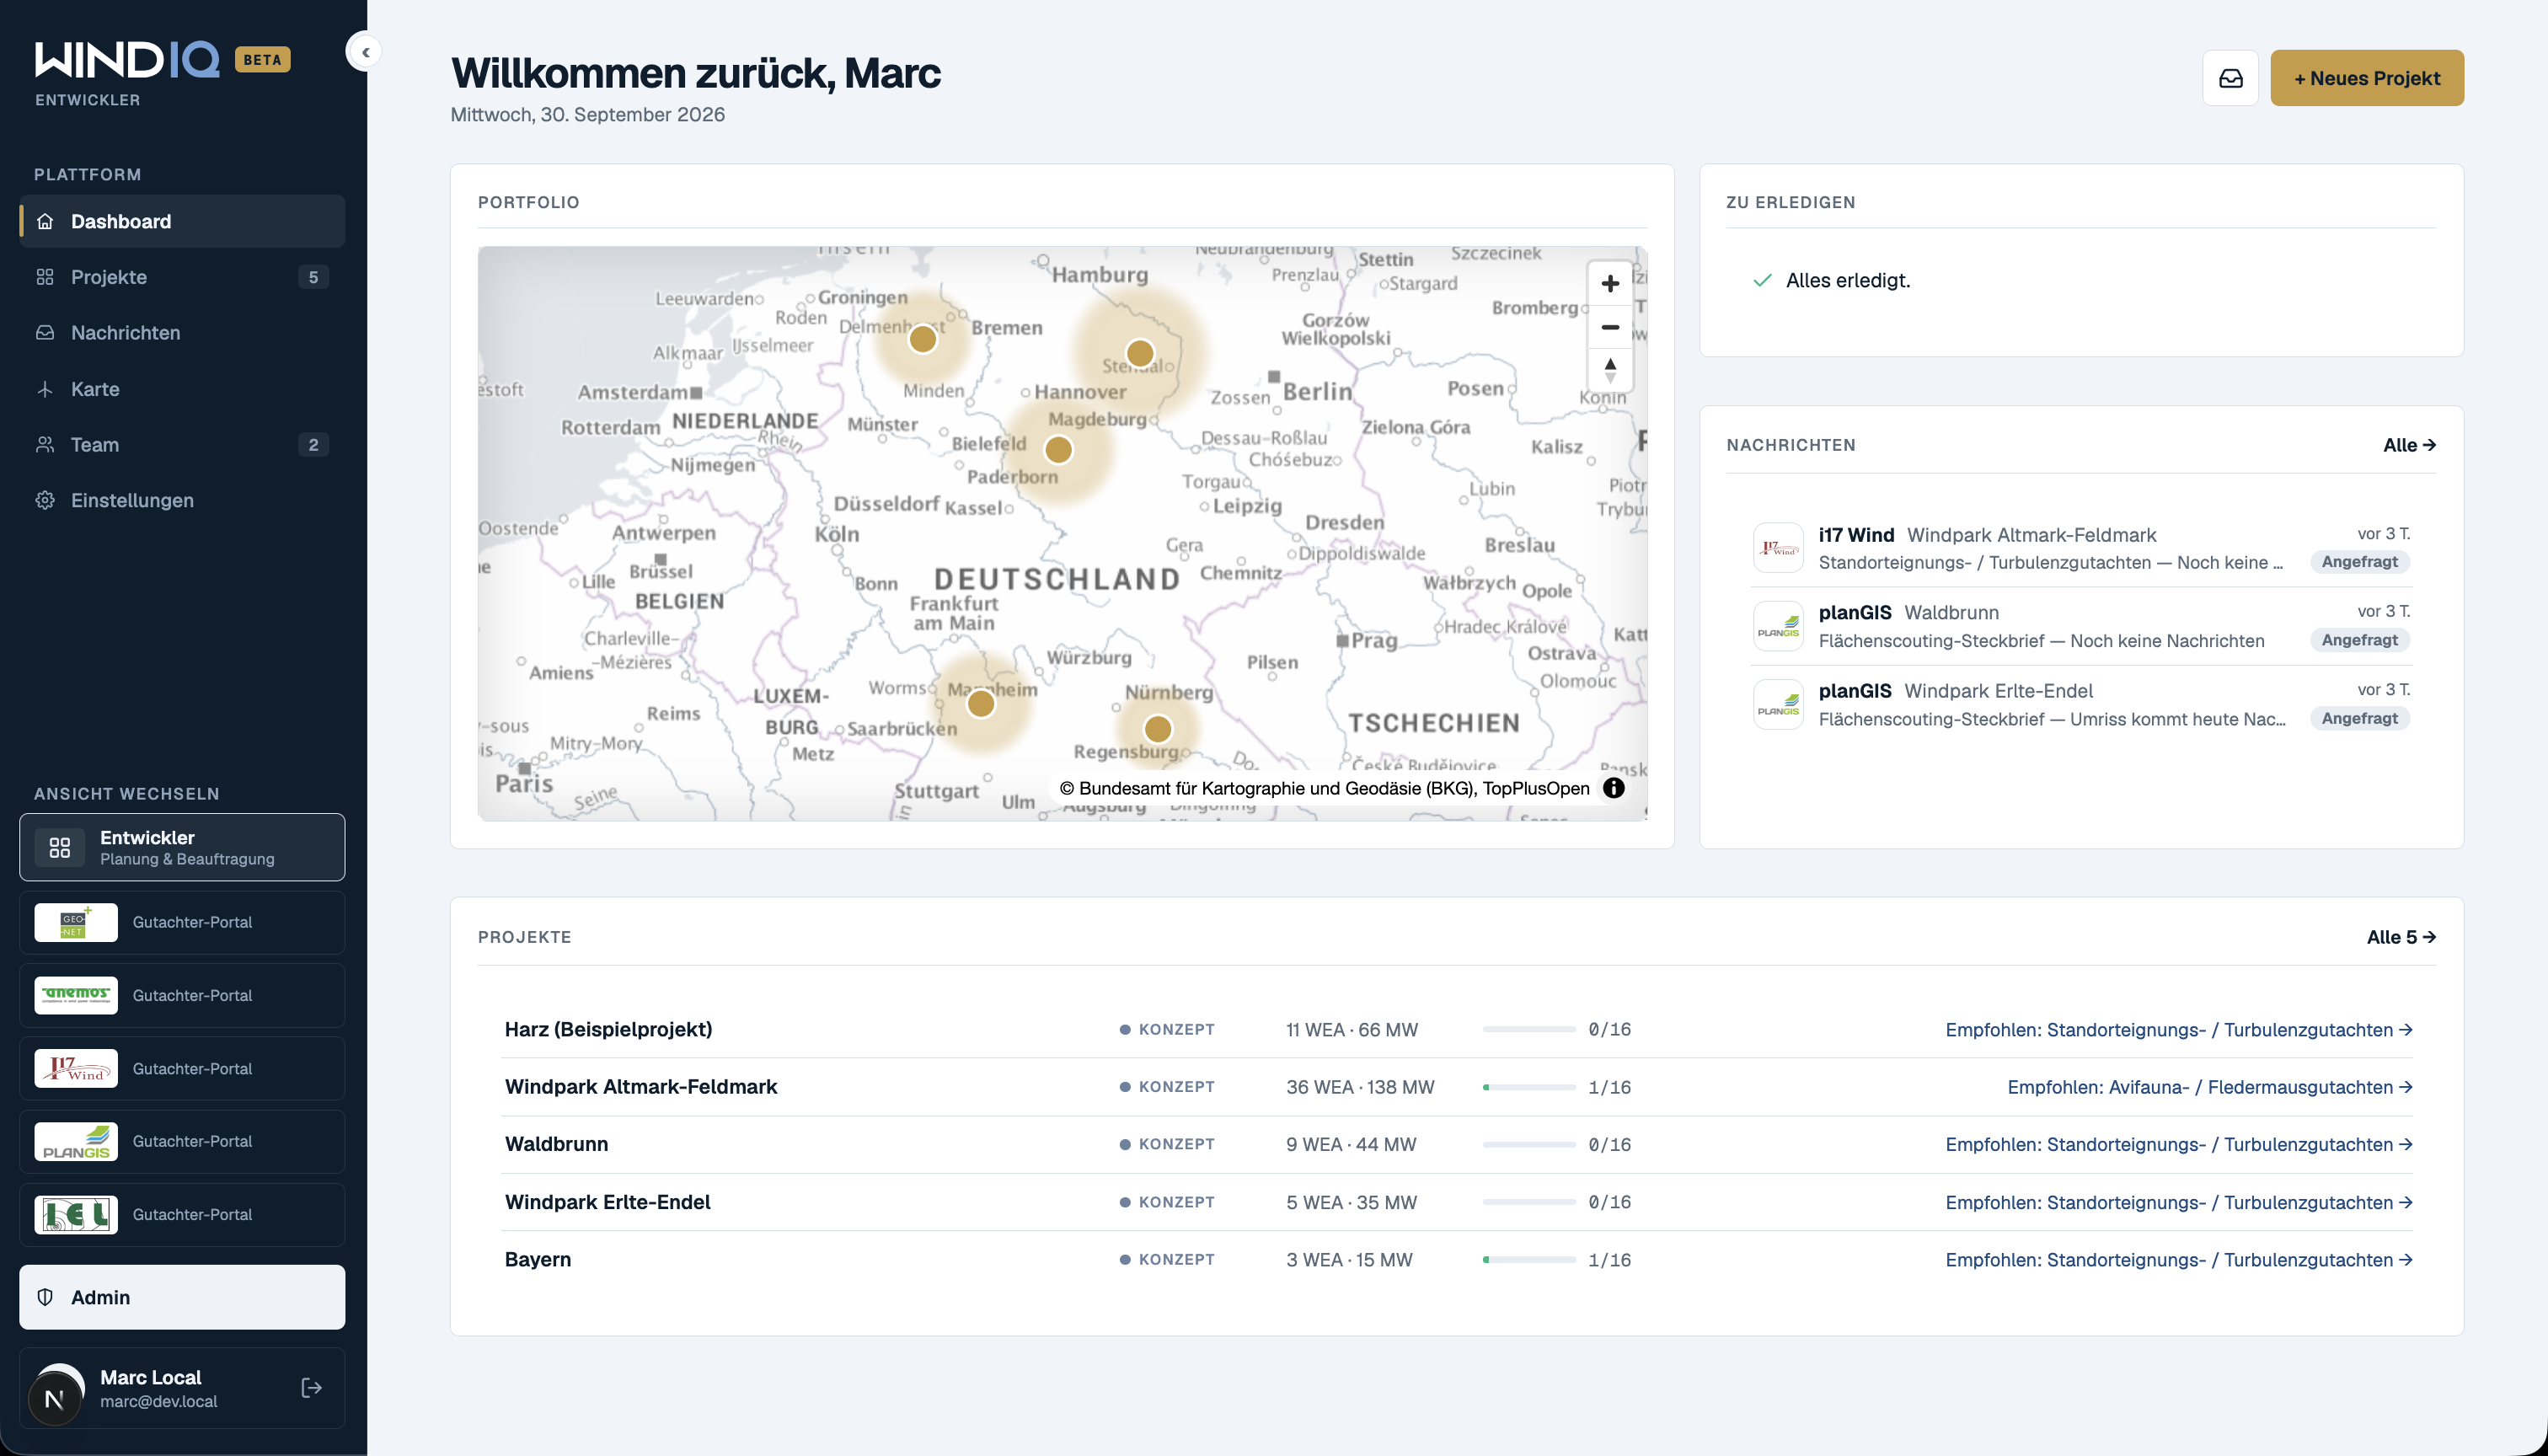Open planGIS Windpark Erlte-Endel message
This screenshot has width=2548, height=1456.
(2081, 704)
